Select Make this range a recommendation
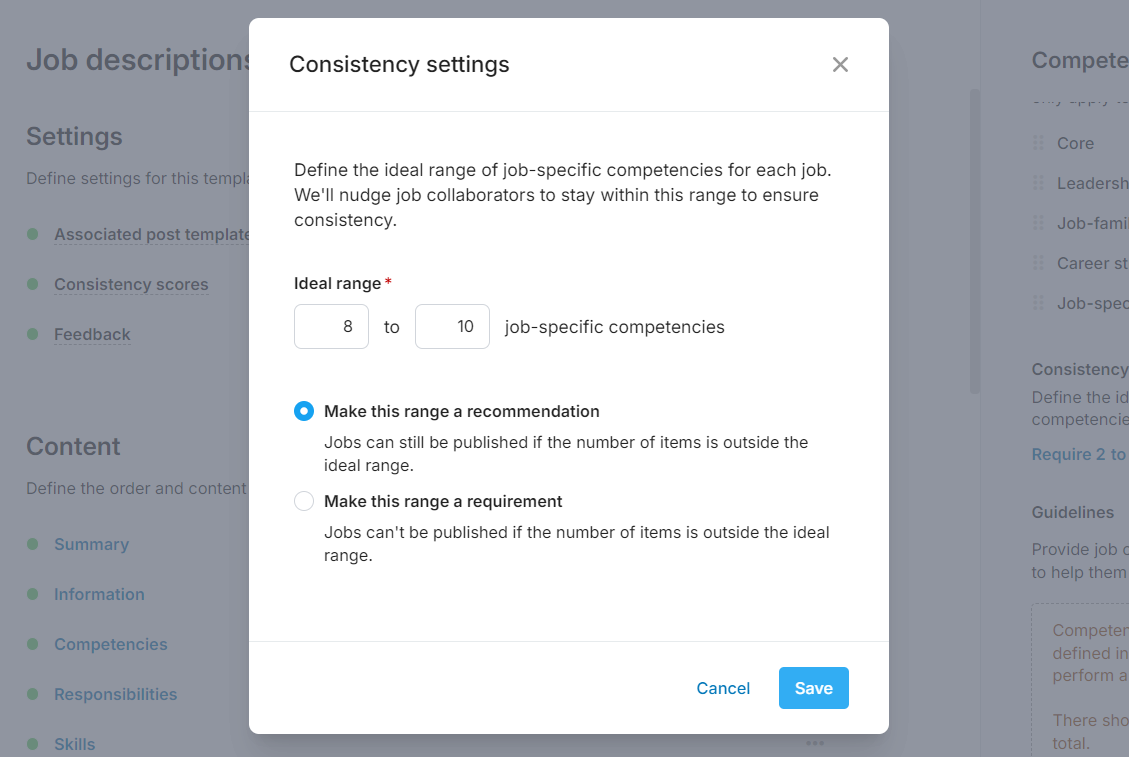The image size is (1129, 757). coord(303,410)
